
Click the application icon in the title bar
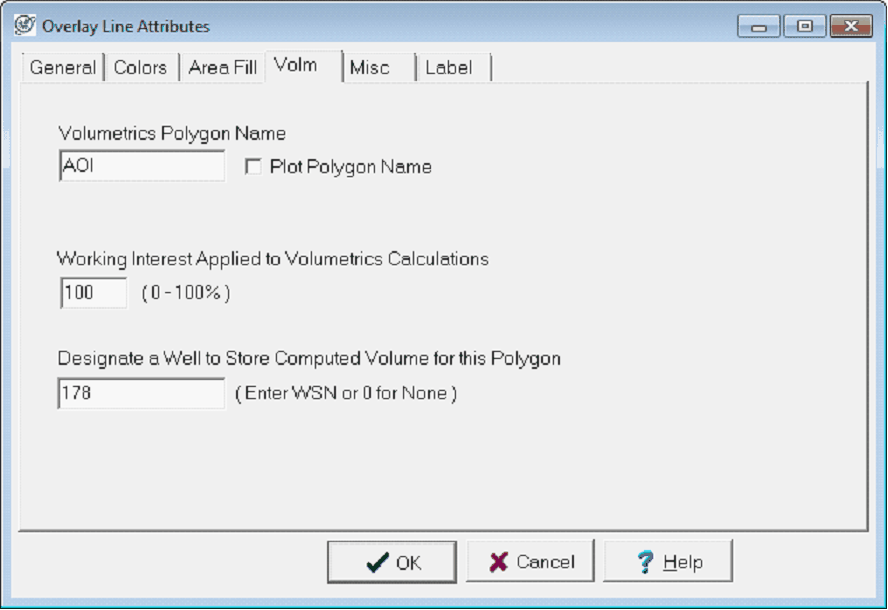pyautogui.click(x=24, y=26)
